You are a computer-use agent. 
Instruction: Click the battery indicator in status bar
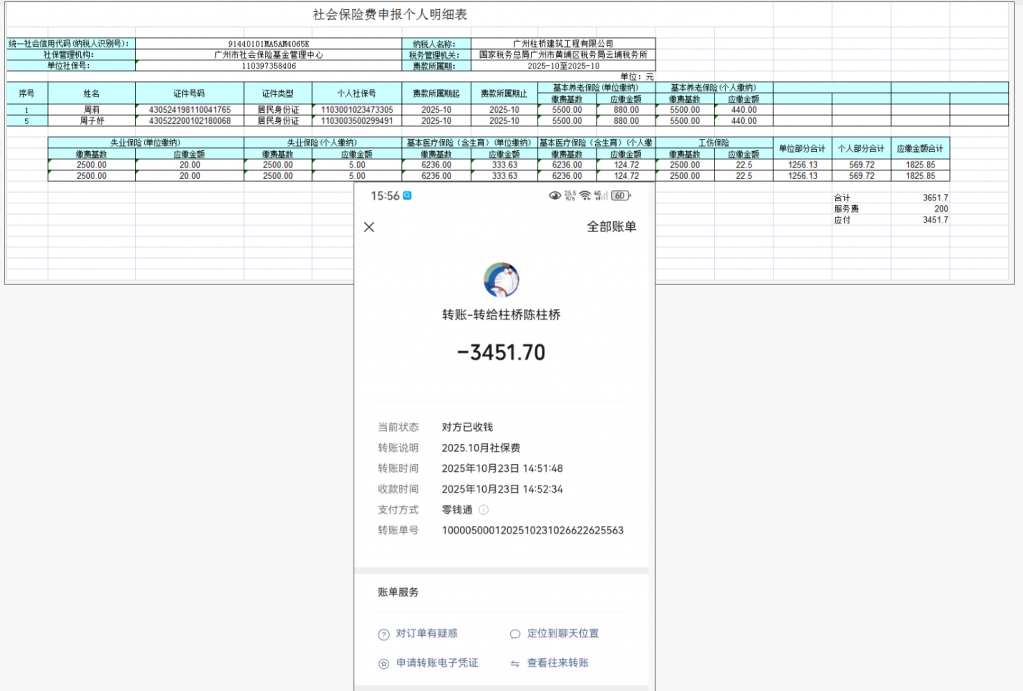coord(620,196)
